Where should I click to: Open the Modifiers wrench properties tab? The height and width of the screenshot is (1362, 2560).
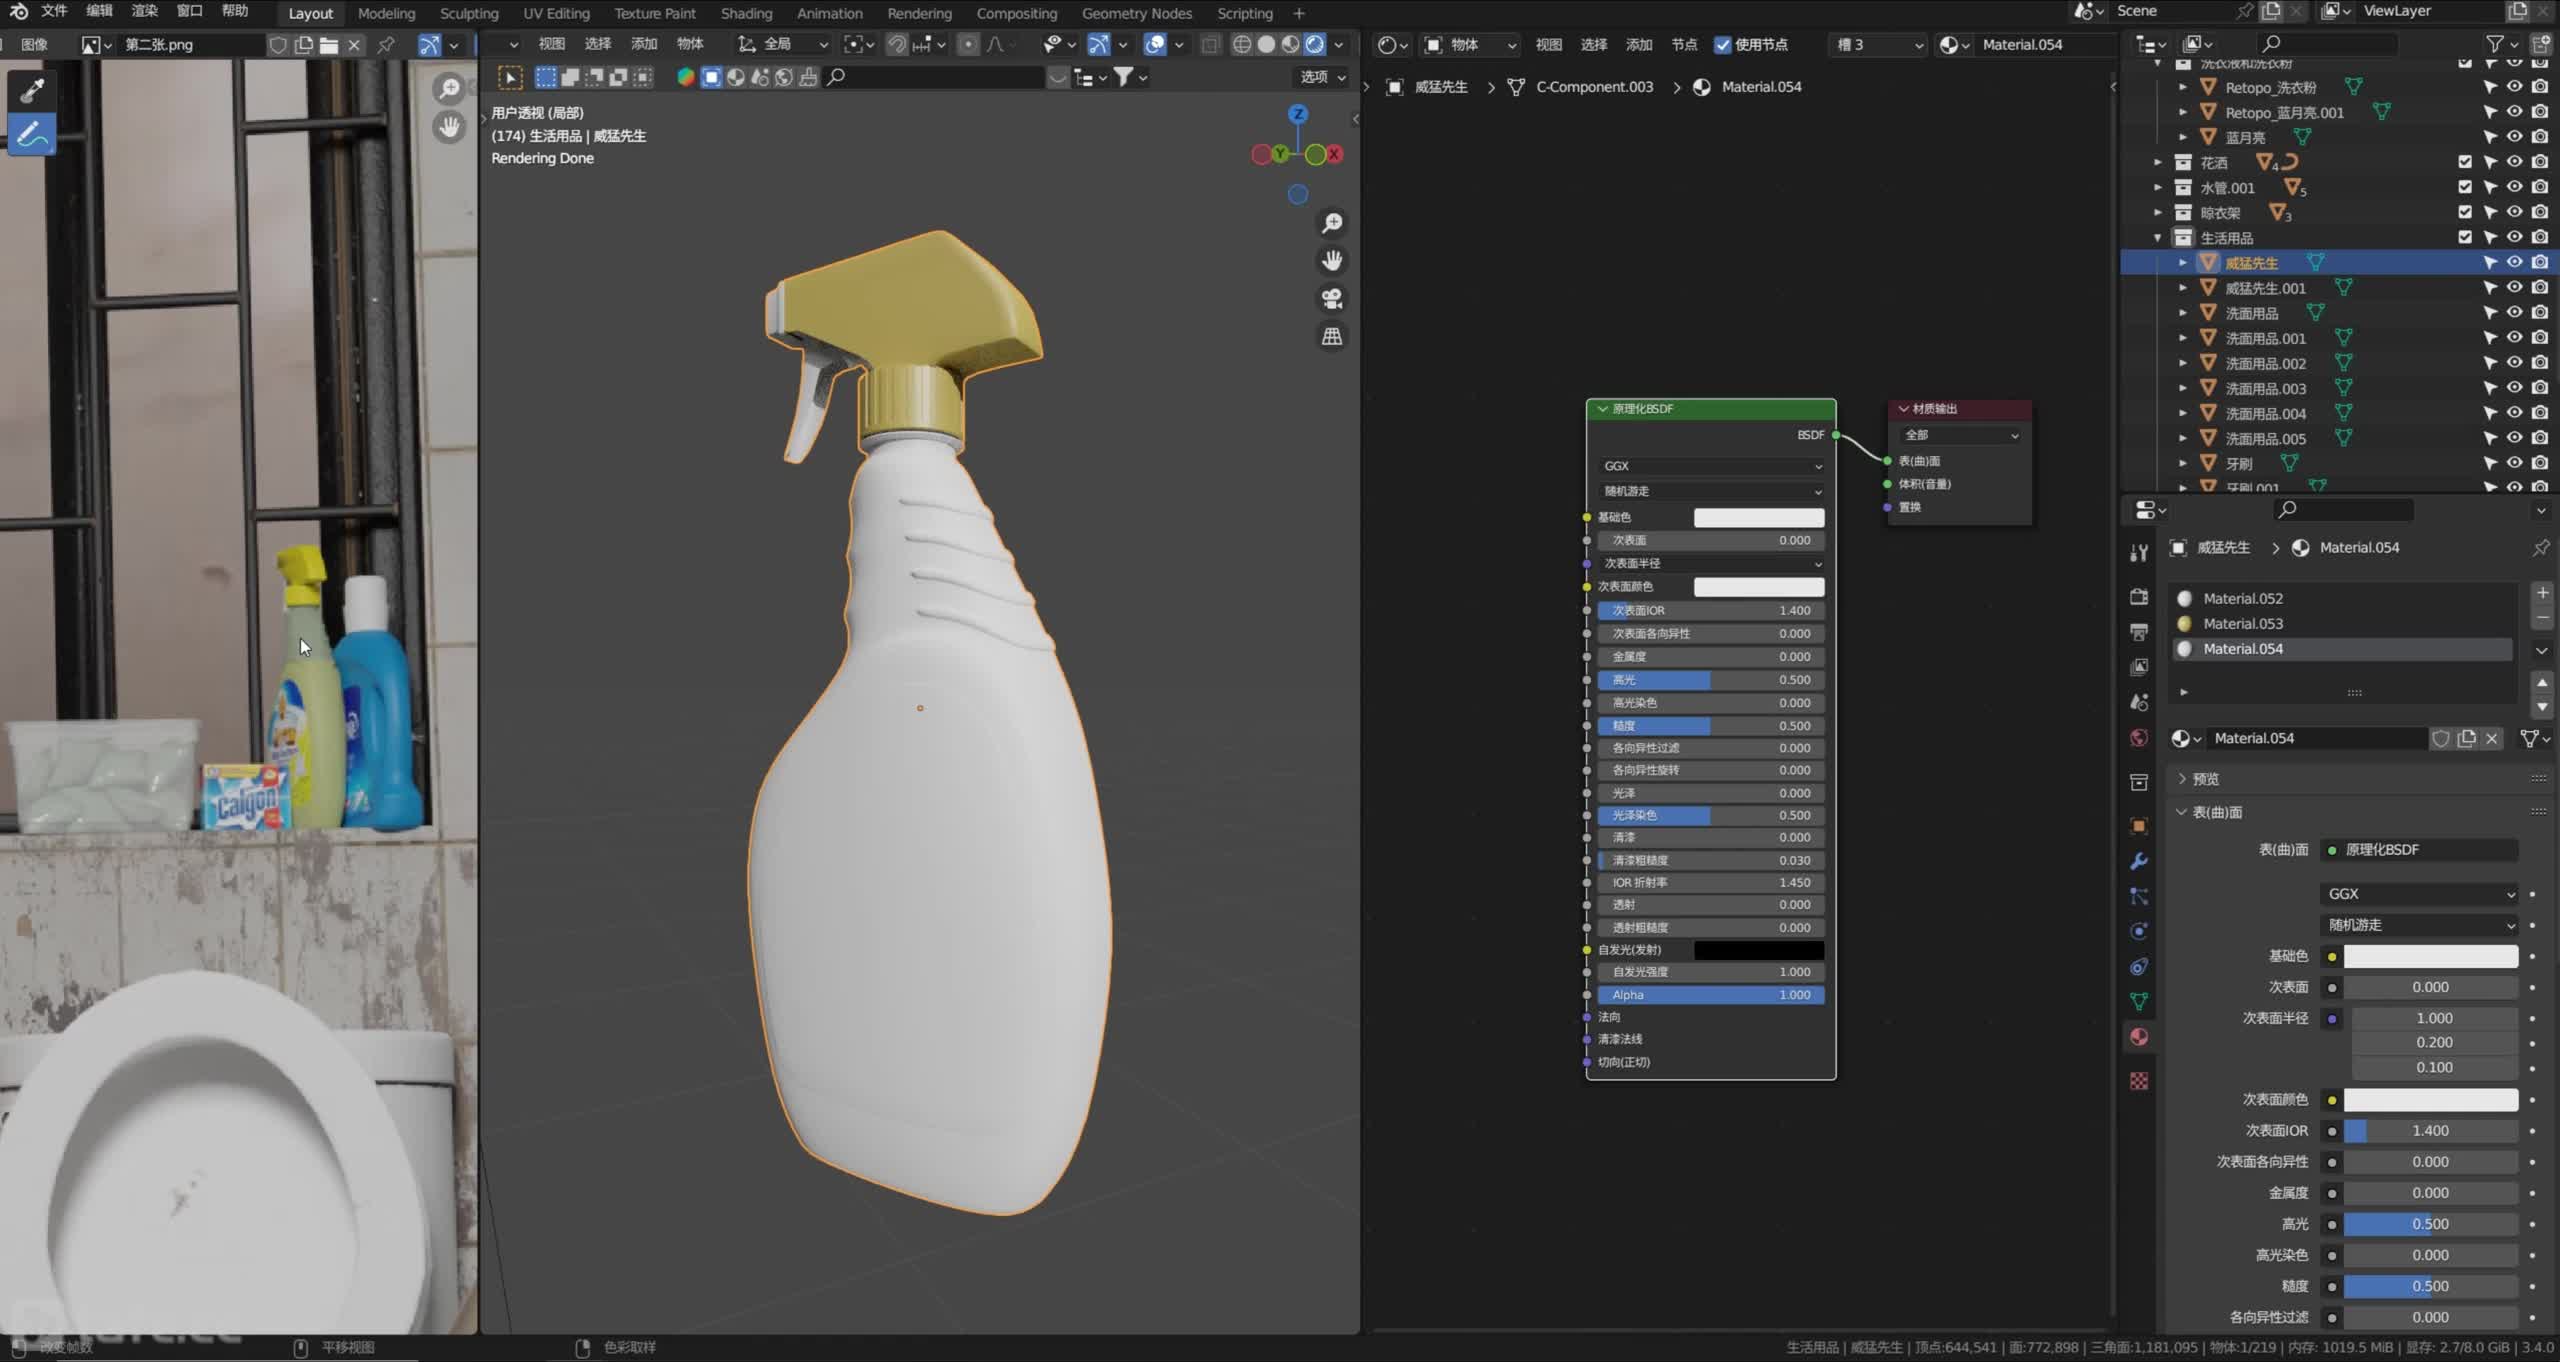point(2139,861)
